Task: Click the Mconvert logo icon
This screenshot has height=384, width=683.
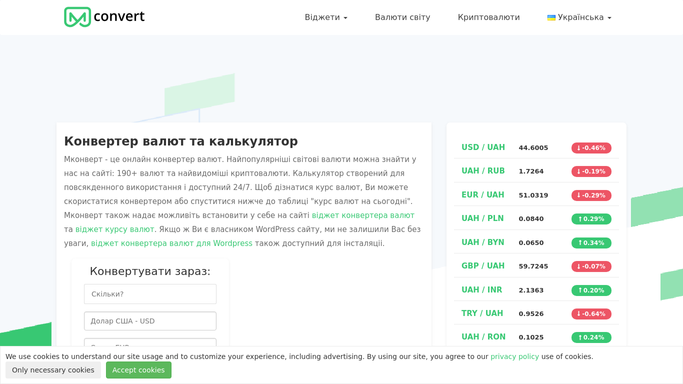Action: [78, 17]
